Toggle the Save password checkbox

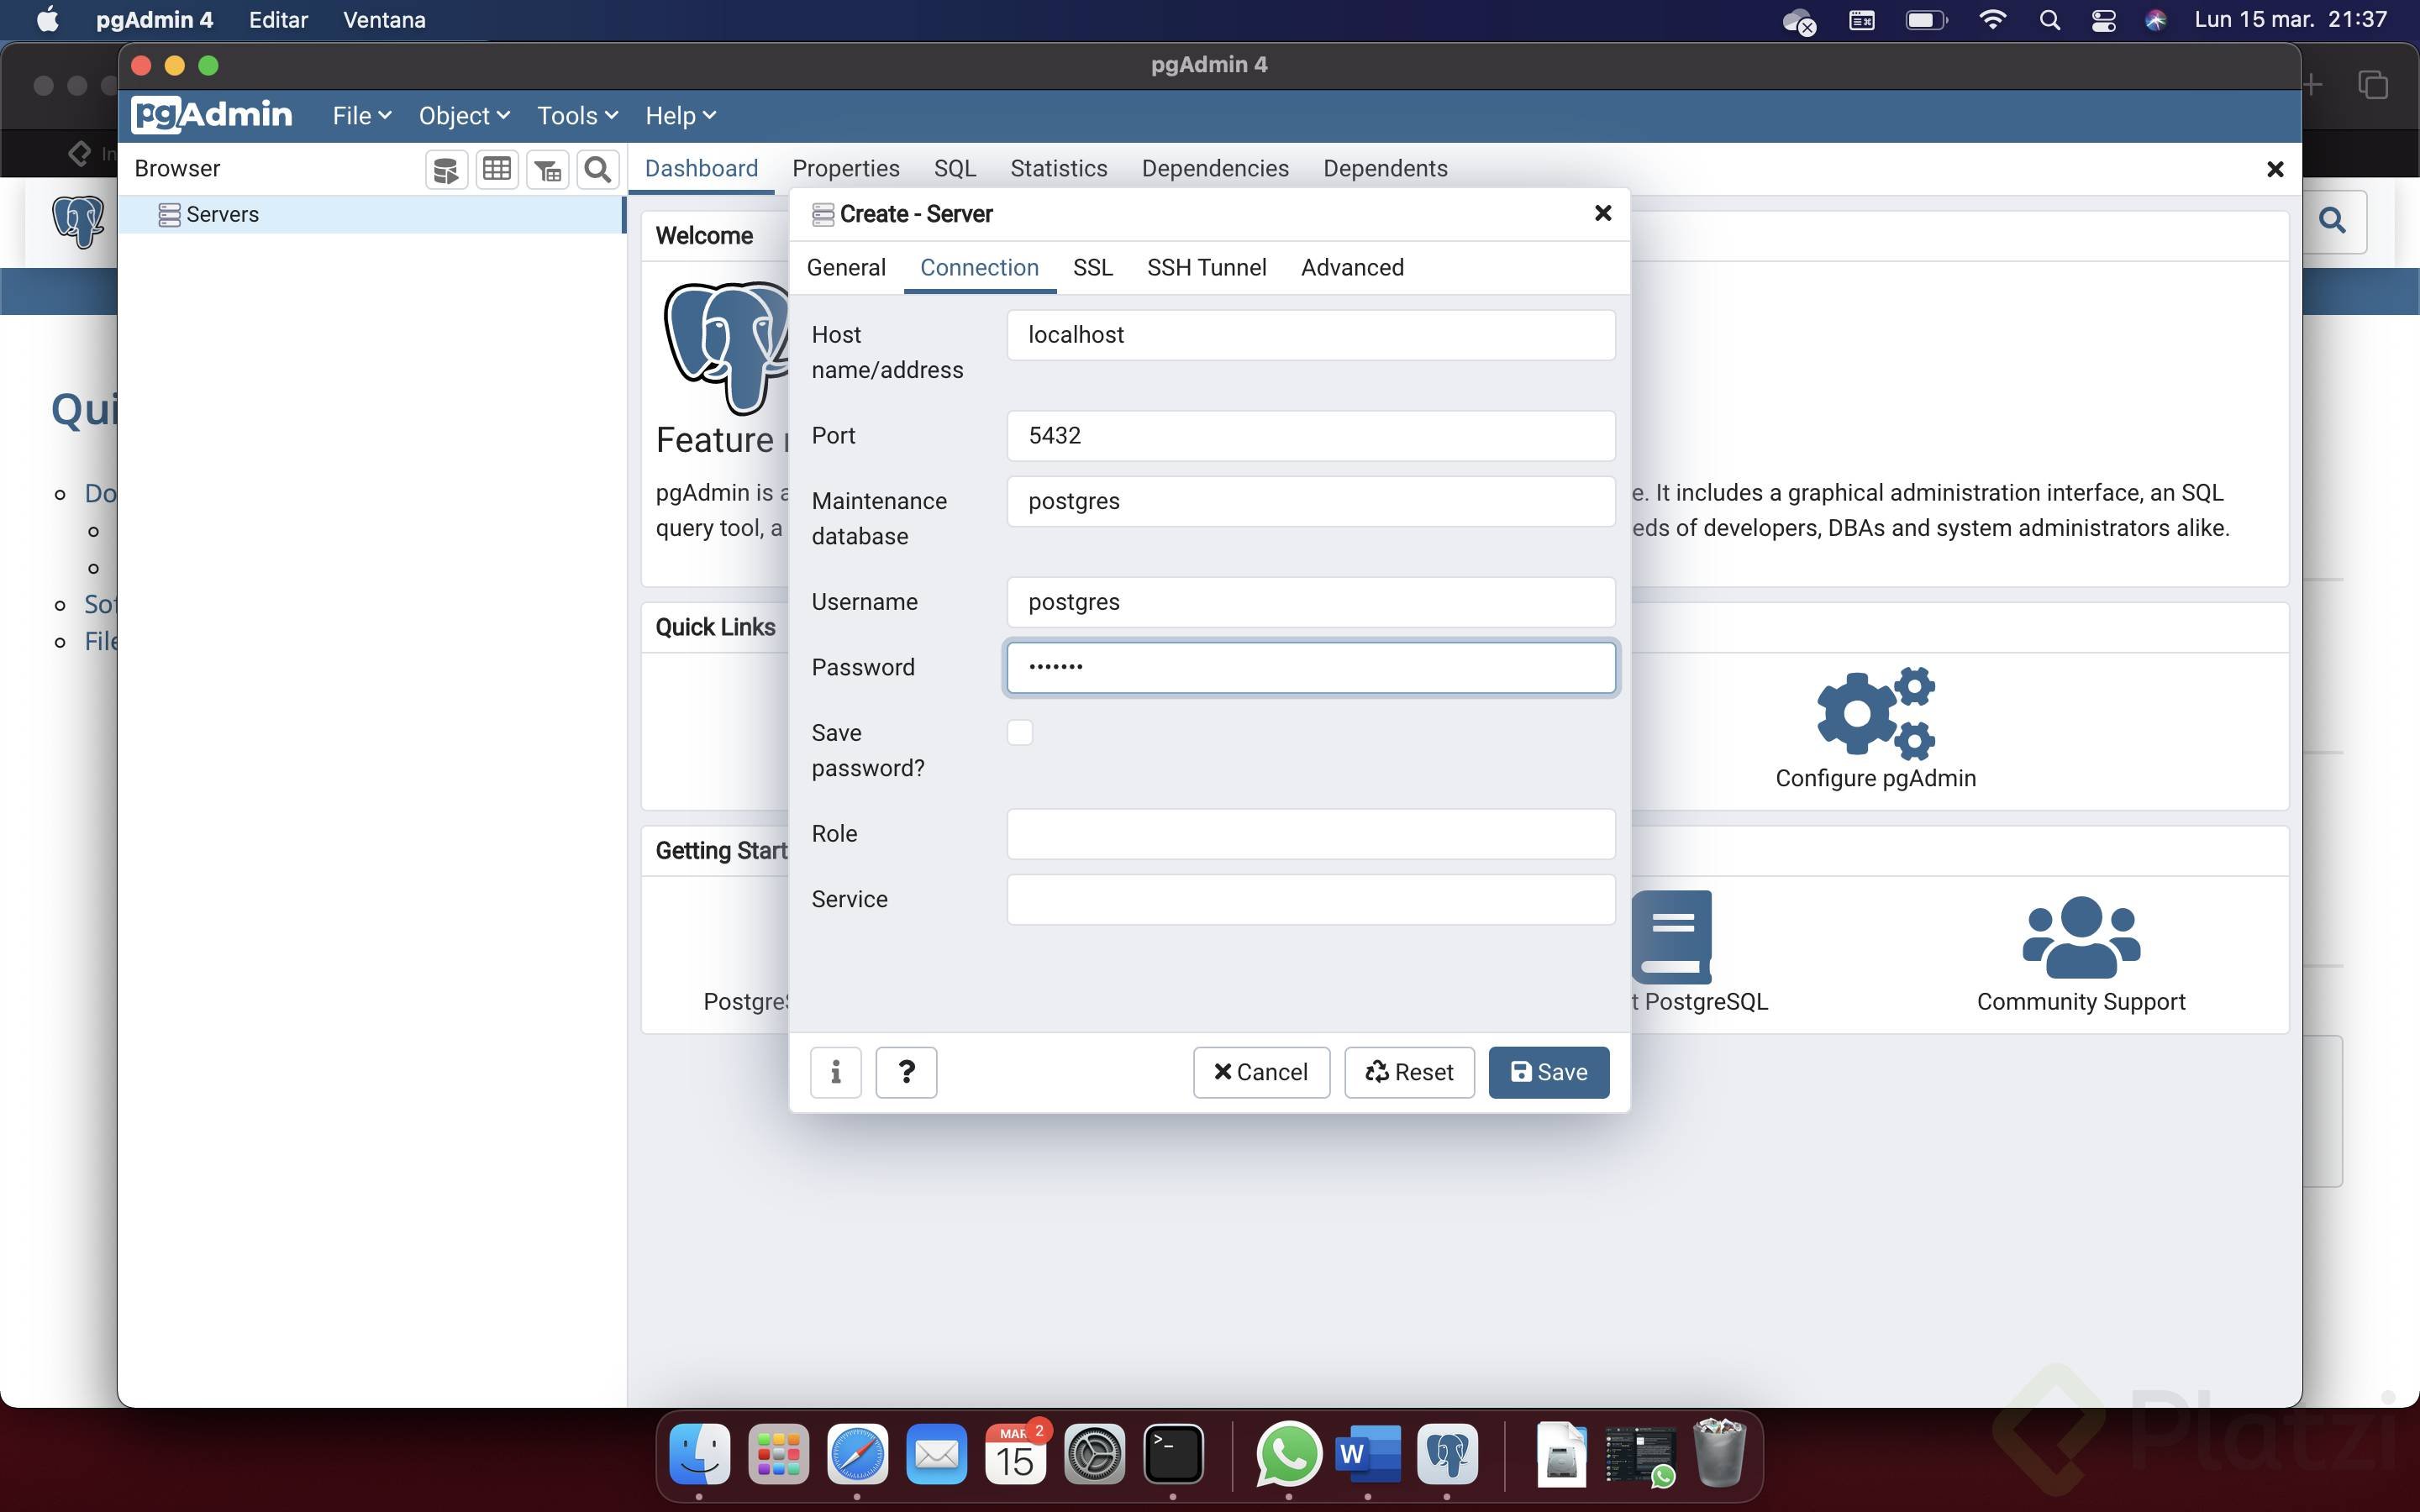(x=1019, y=732)
